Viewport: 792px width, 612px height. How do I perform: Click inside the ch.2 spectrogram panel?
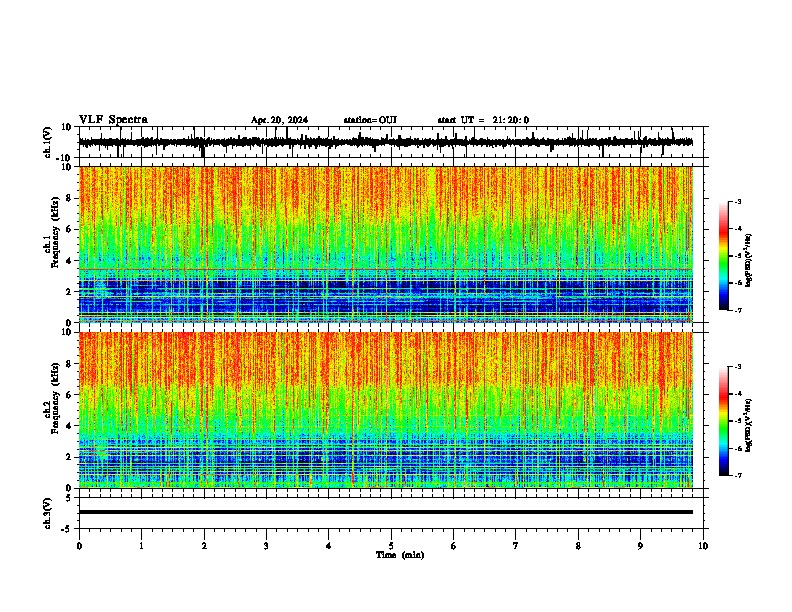point(386,410)
